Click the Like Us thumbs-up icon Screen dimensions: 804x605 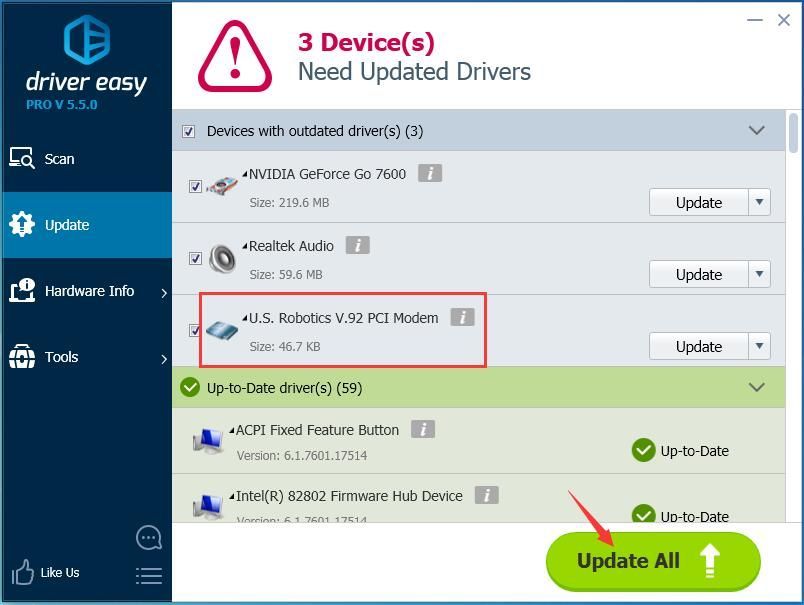(23, 572)
